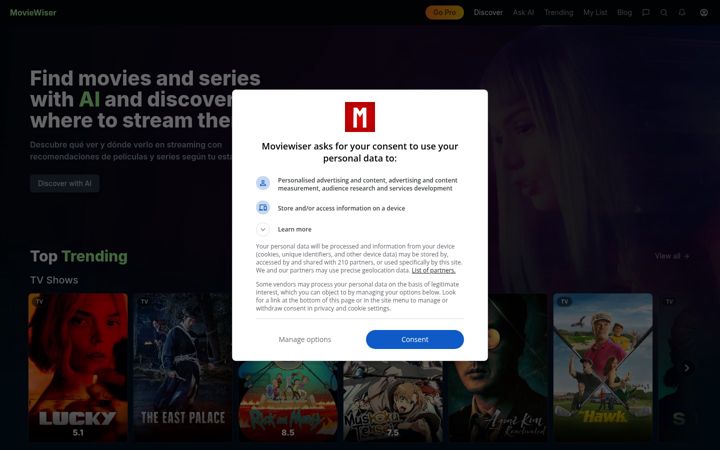This screenshot has width=720, height=450.
Task: Click the device storage icon
Action: [263, 208]
